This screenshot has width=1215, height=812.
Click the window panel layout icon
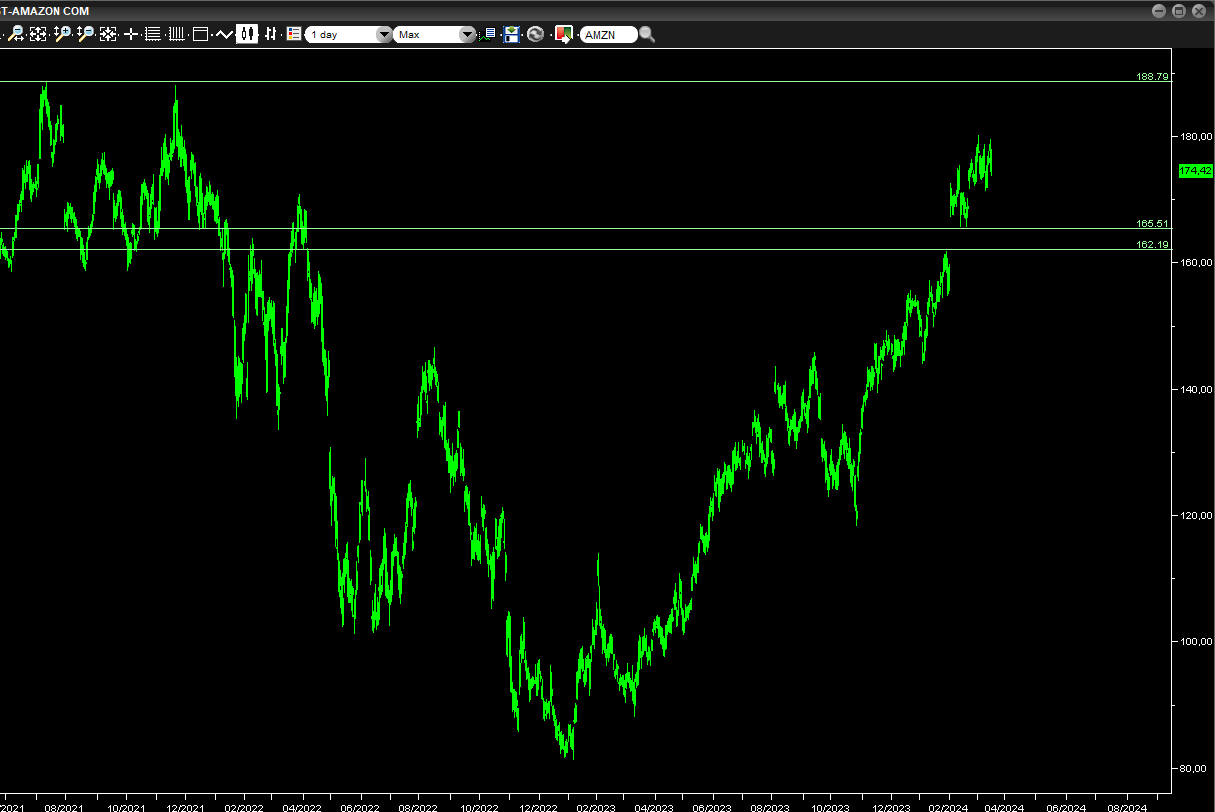pyautogui.click(x=200, y=34)
